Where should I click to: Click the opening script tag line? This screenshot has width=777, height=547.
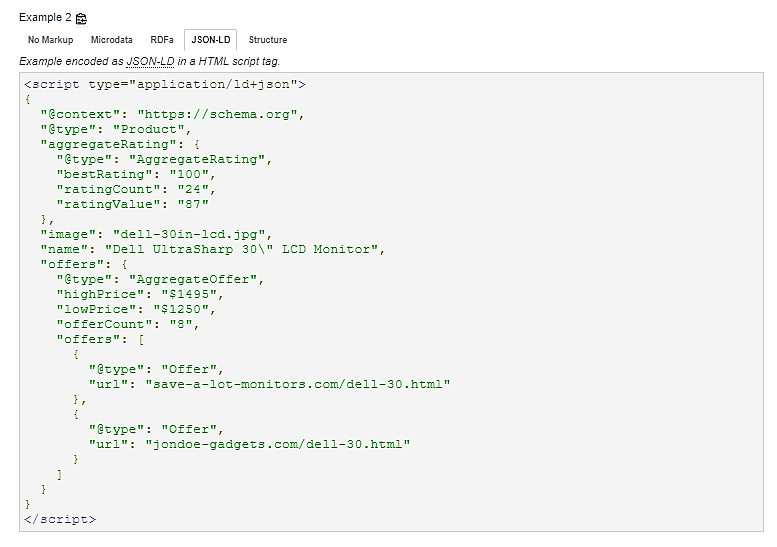[x=165, y=85]
